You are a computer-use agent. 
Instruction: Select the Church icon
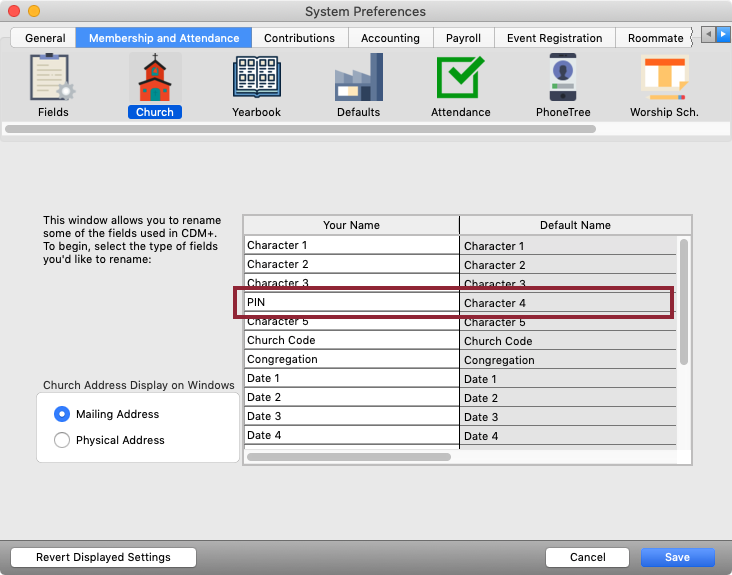tap(154, 79)
